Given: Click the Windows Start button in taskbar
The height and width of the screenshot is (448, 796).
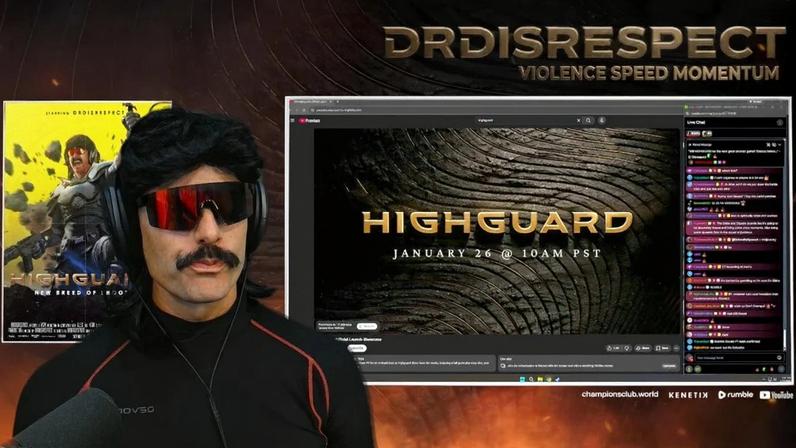Looking at the screenshot, I should tap(522, 379).
